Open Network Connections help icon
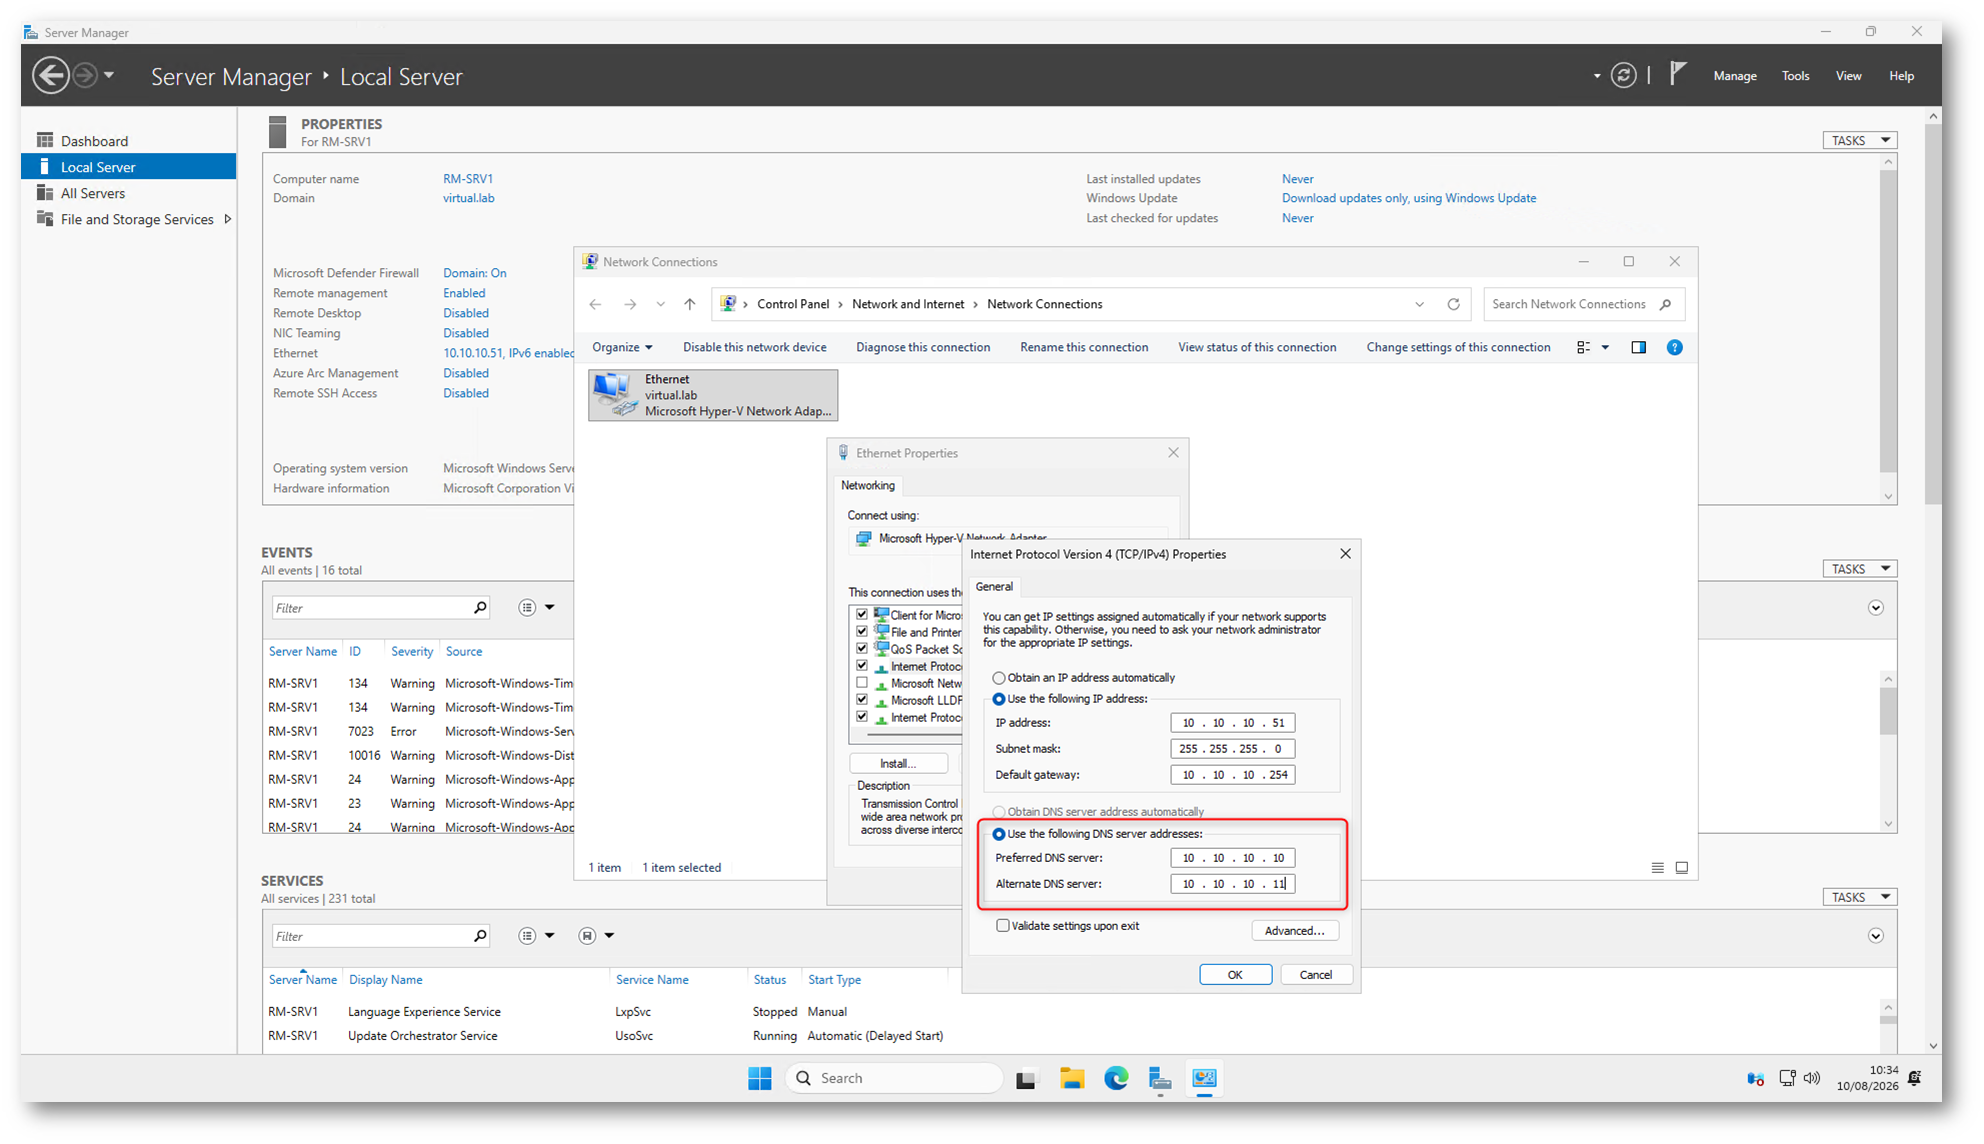Image resolution: width=1984 pixels, height=1144 pixels. pos(1675,347)
